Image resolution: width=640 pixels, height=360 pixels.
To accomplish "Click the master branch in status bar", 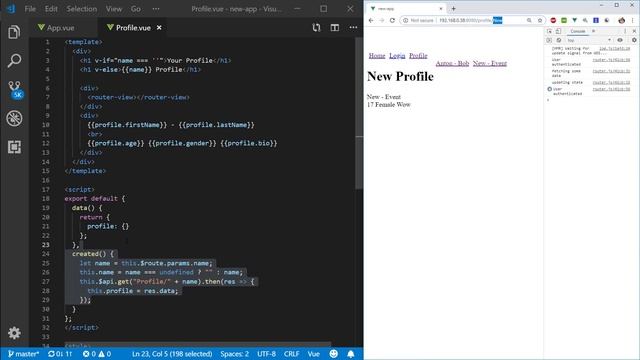I will coord(23,354).
